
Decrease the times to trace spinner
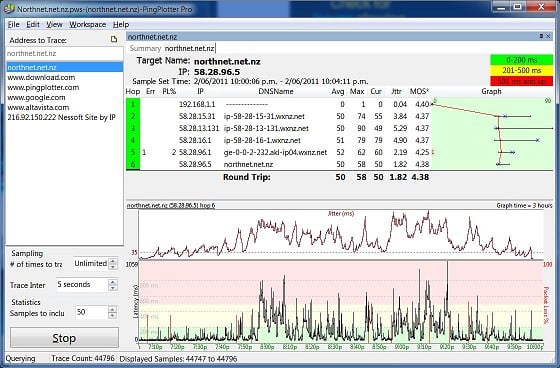click(113, 267)
